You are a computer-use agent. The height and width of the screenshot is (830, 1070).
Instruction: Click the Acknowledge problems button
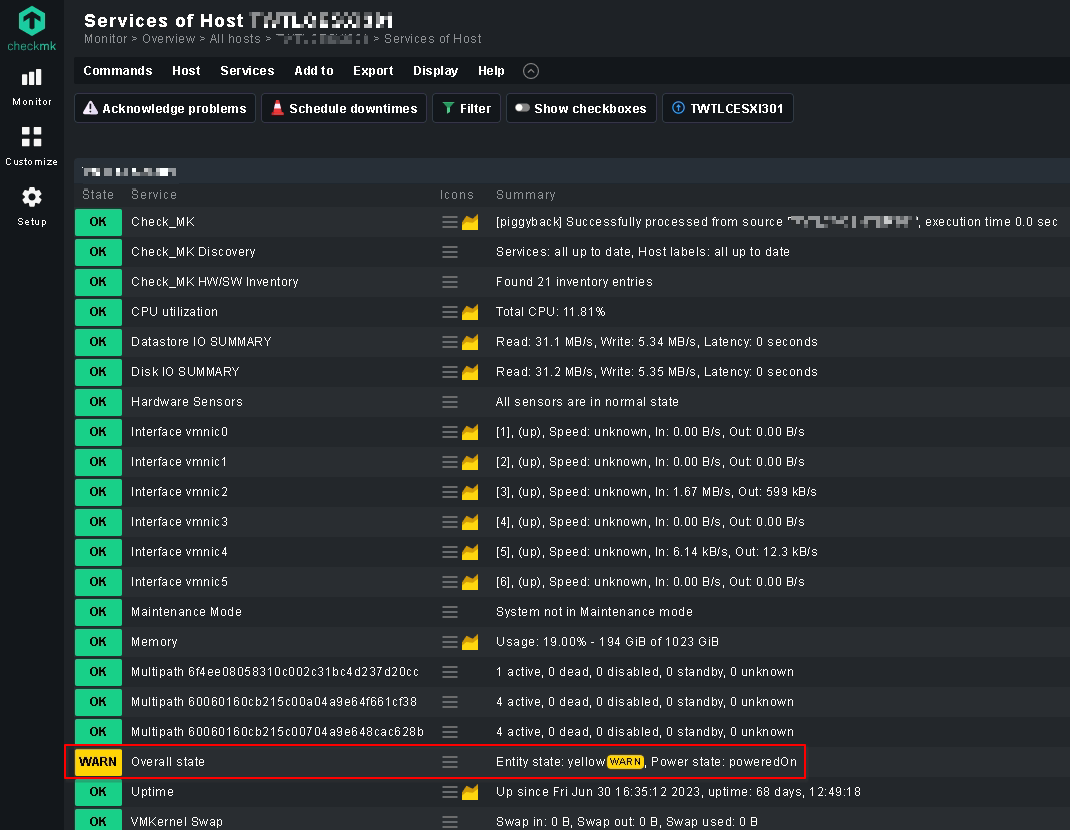[164, 109]
